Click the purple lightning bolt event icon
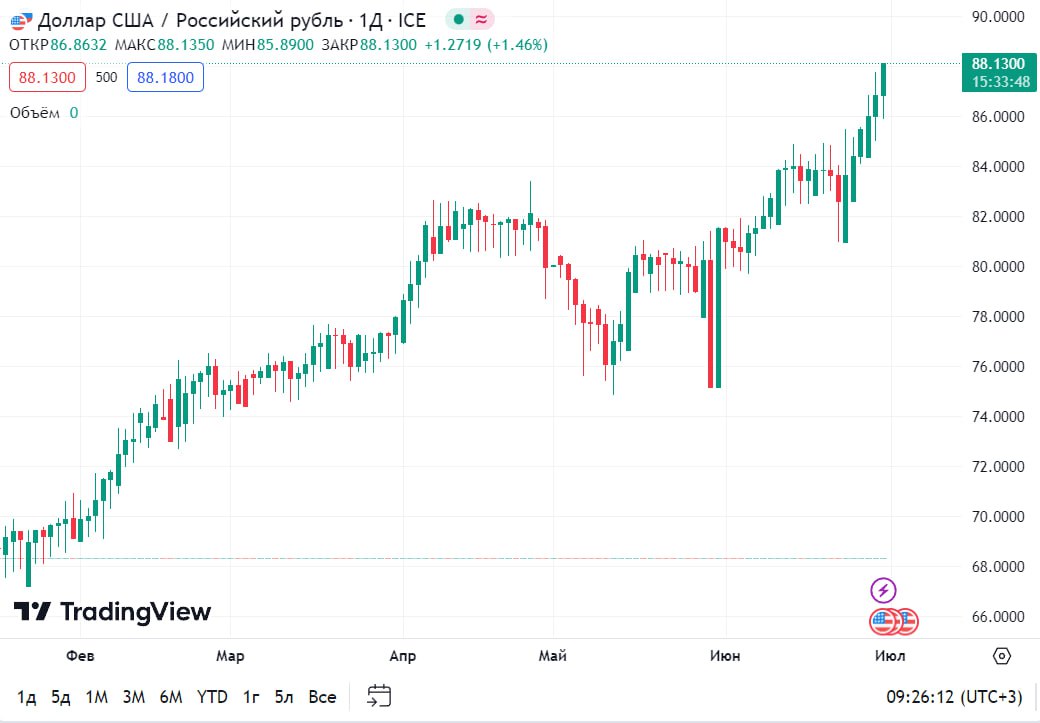The width and height of the screenshot is (1040, 723). [883, 590]
